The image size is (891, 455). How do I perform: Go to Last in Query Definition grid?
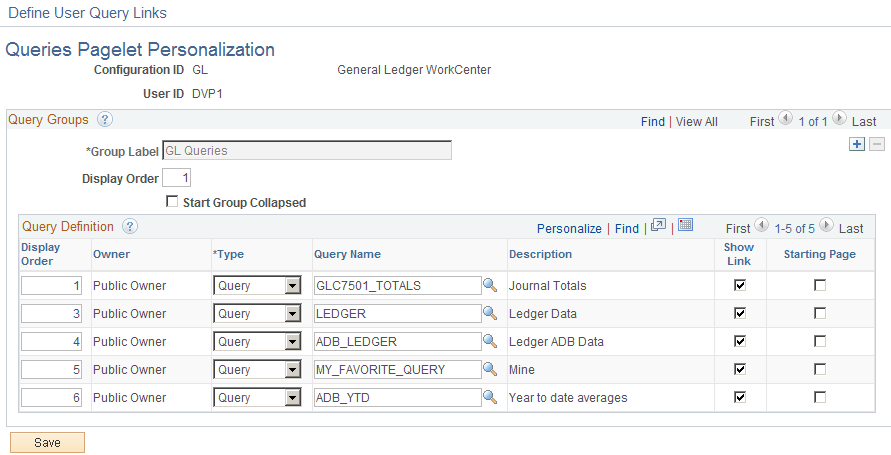pyautogui.click(x=851, y=228)
